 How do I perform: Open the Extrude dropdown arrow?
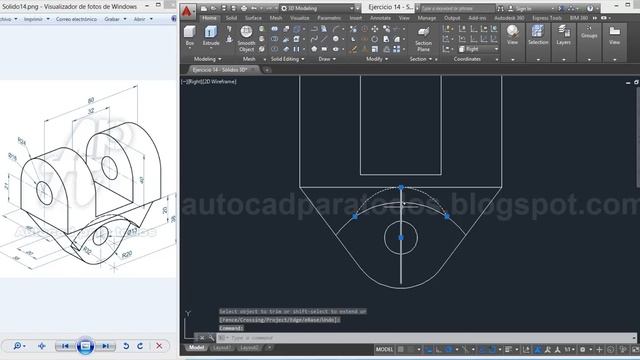tap(211, 48)
